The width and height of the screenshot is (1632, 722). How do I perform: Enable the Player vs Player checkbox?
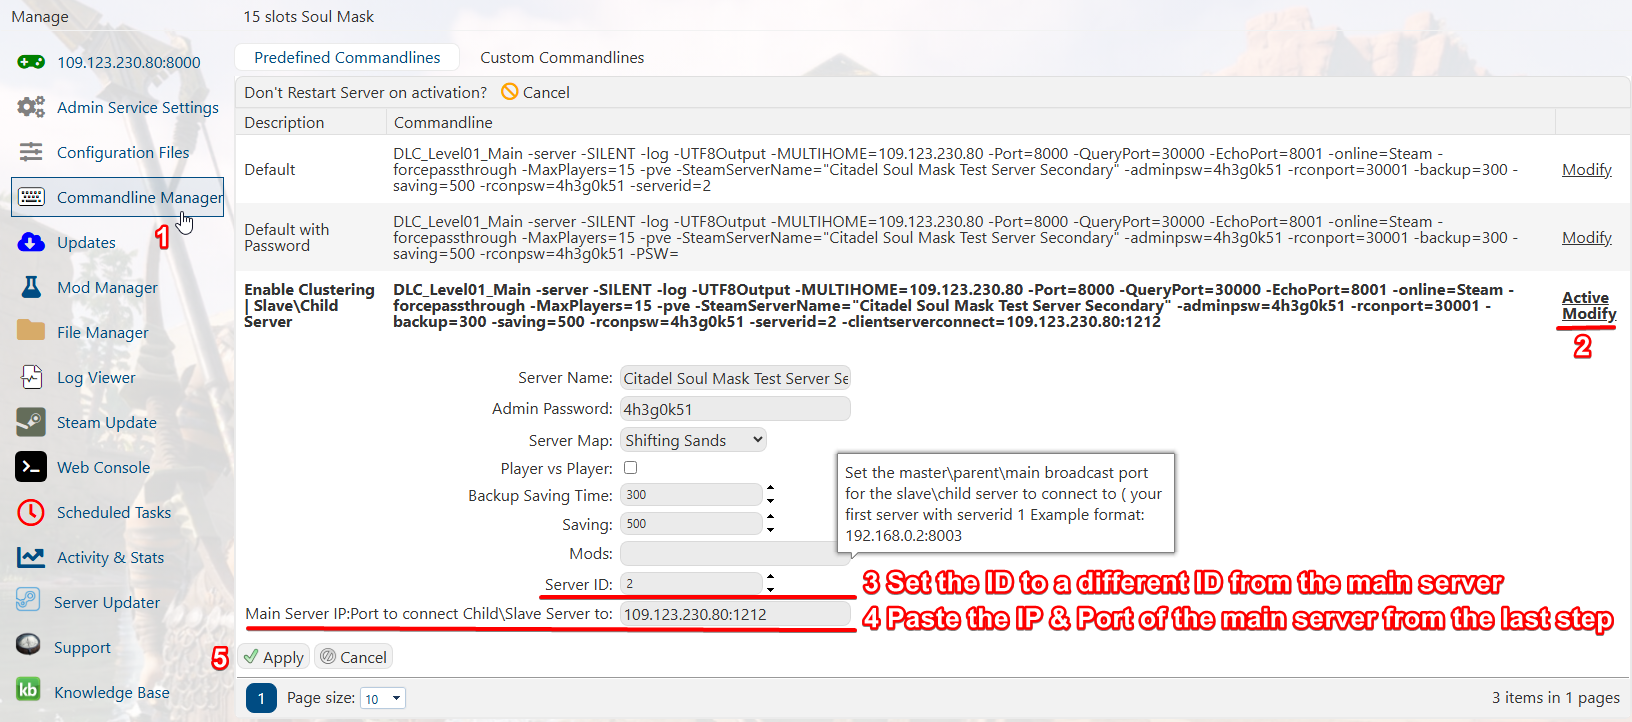coord(630,468)
